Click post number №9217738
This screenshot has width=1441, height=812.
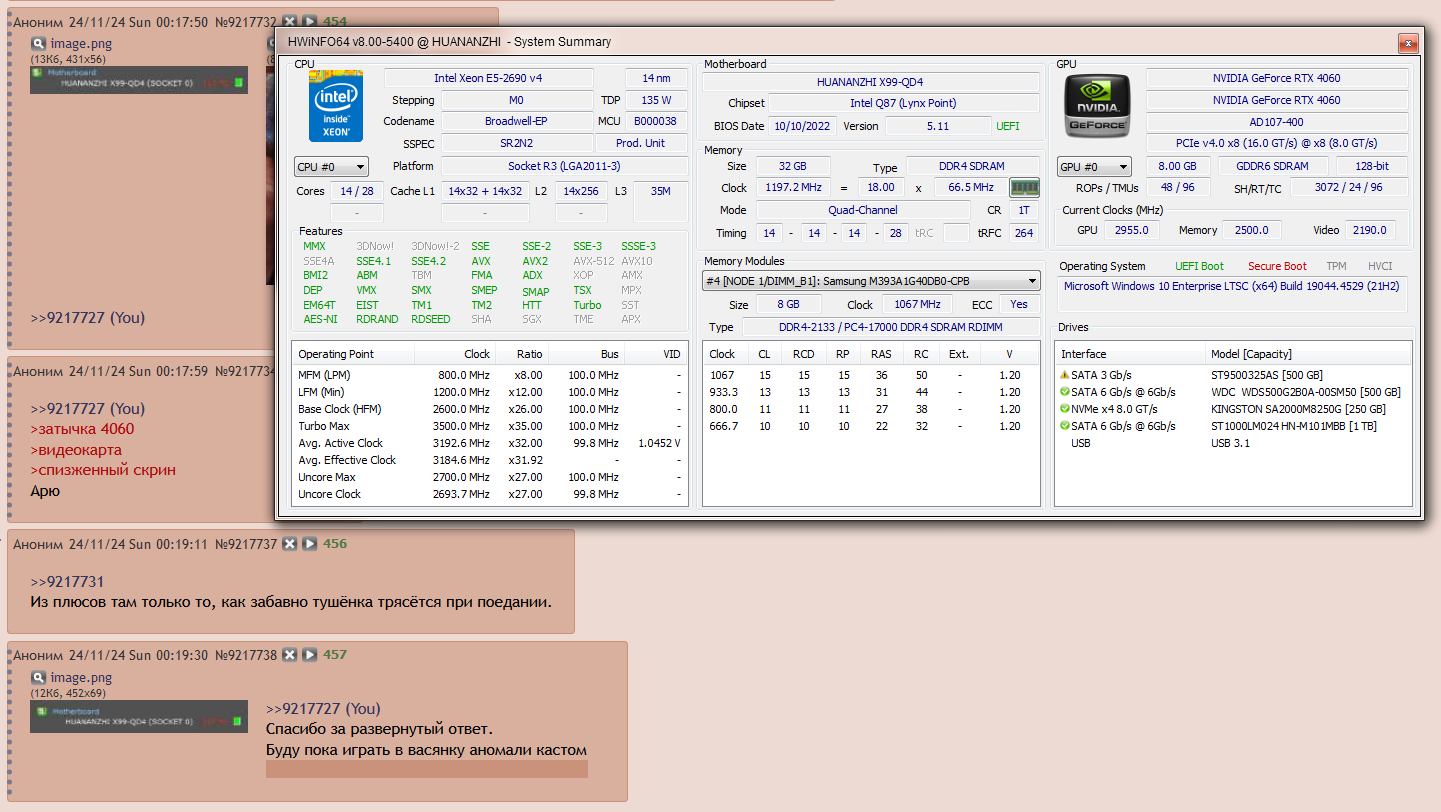[246, 656]
